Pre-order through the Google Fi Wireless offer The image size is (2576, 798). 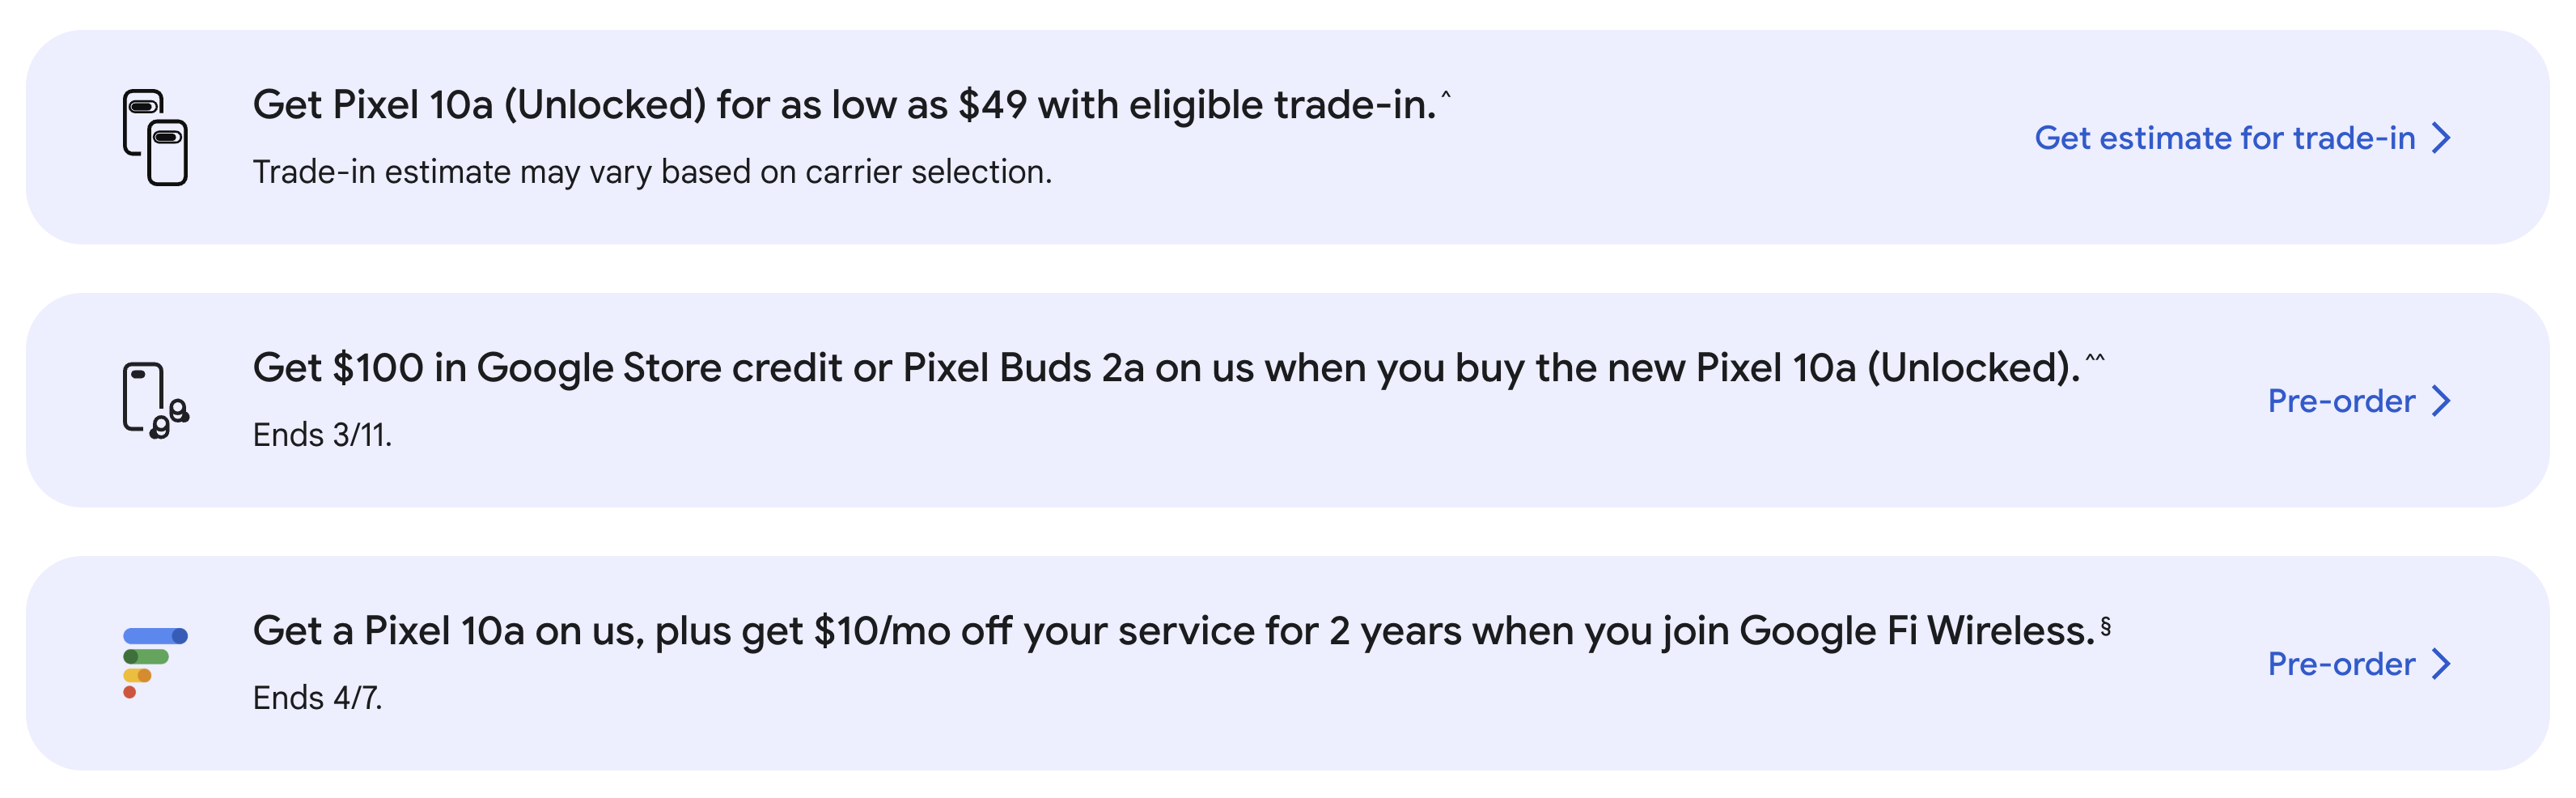2340,664
